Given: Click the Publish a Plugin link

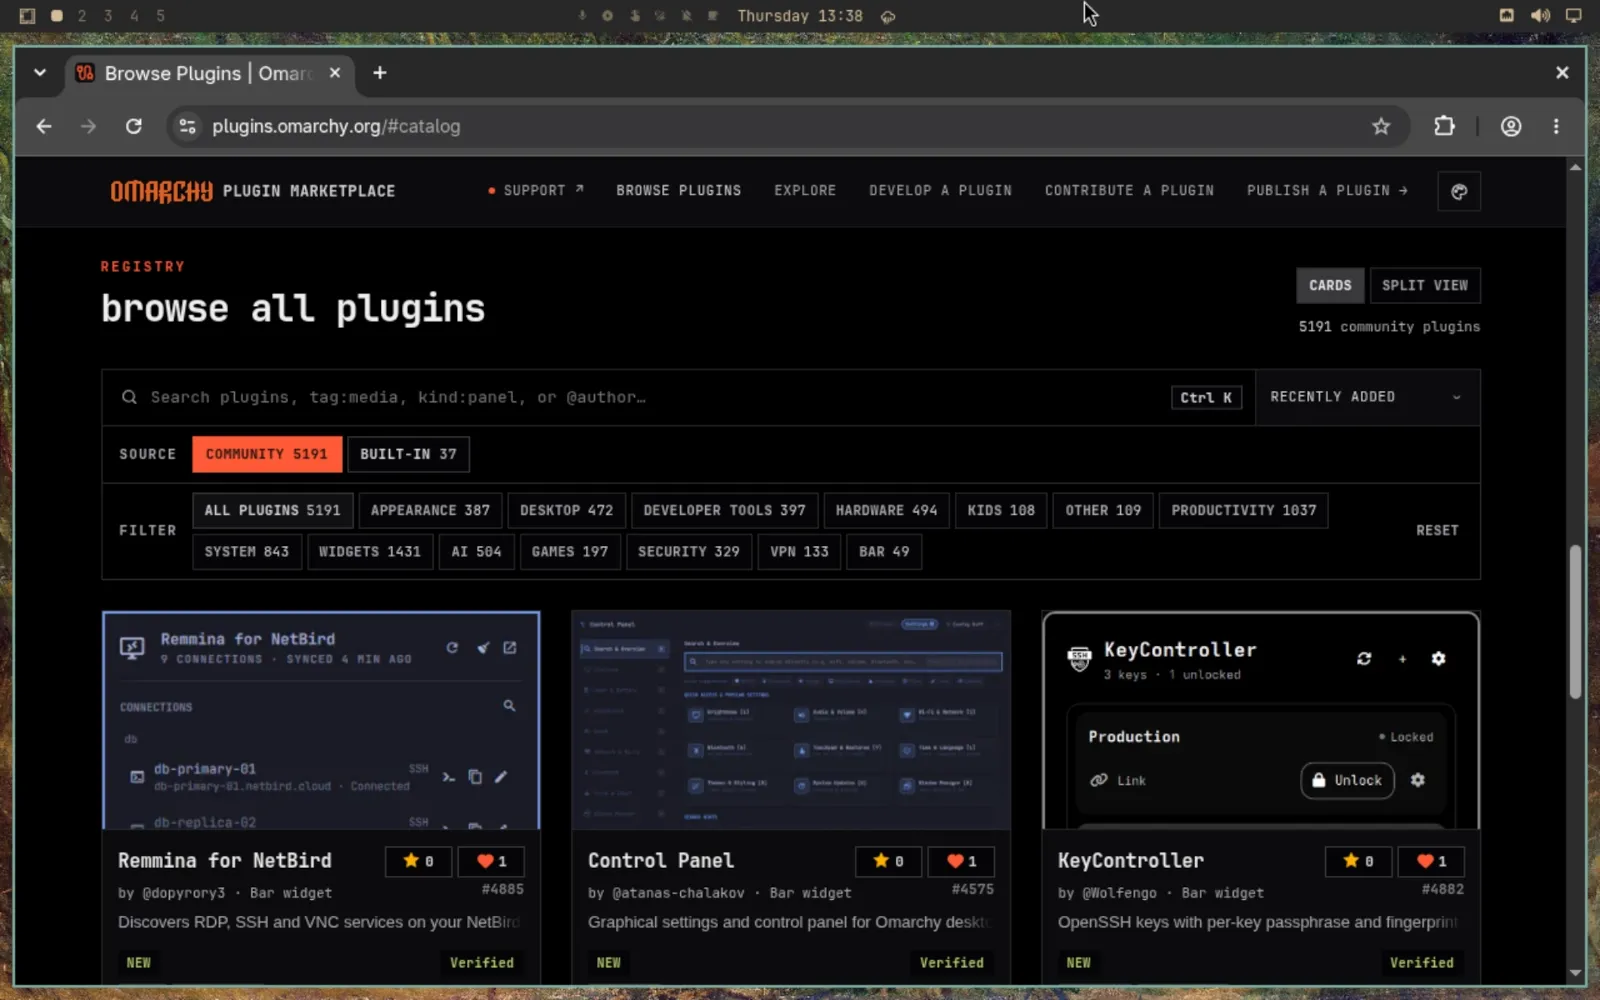Looking at the screenshot, I should [1327, 190].
